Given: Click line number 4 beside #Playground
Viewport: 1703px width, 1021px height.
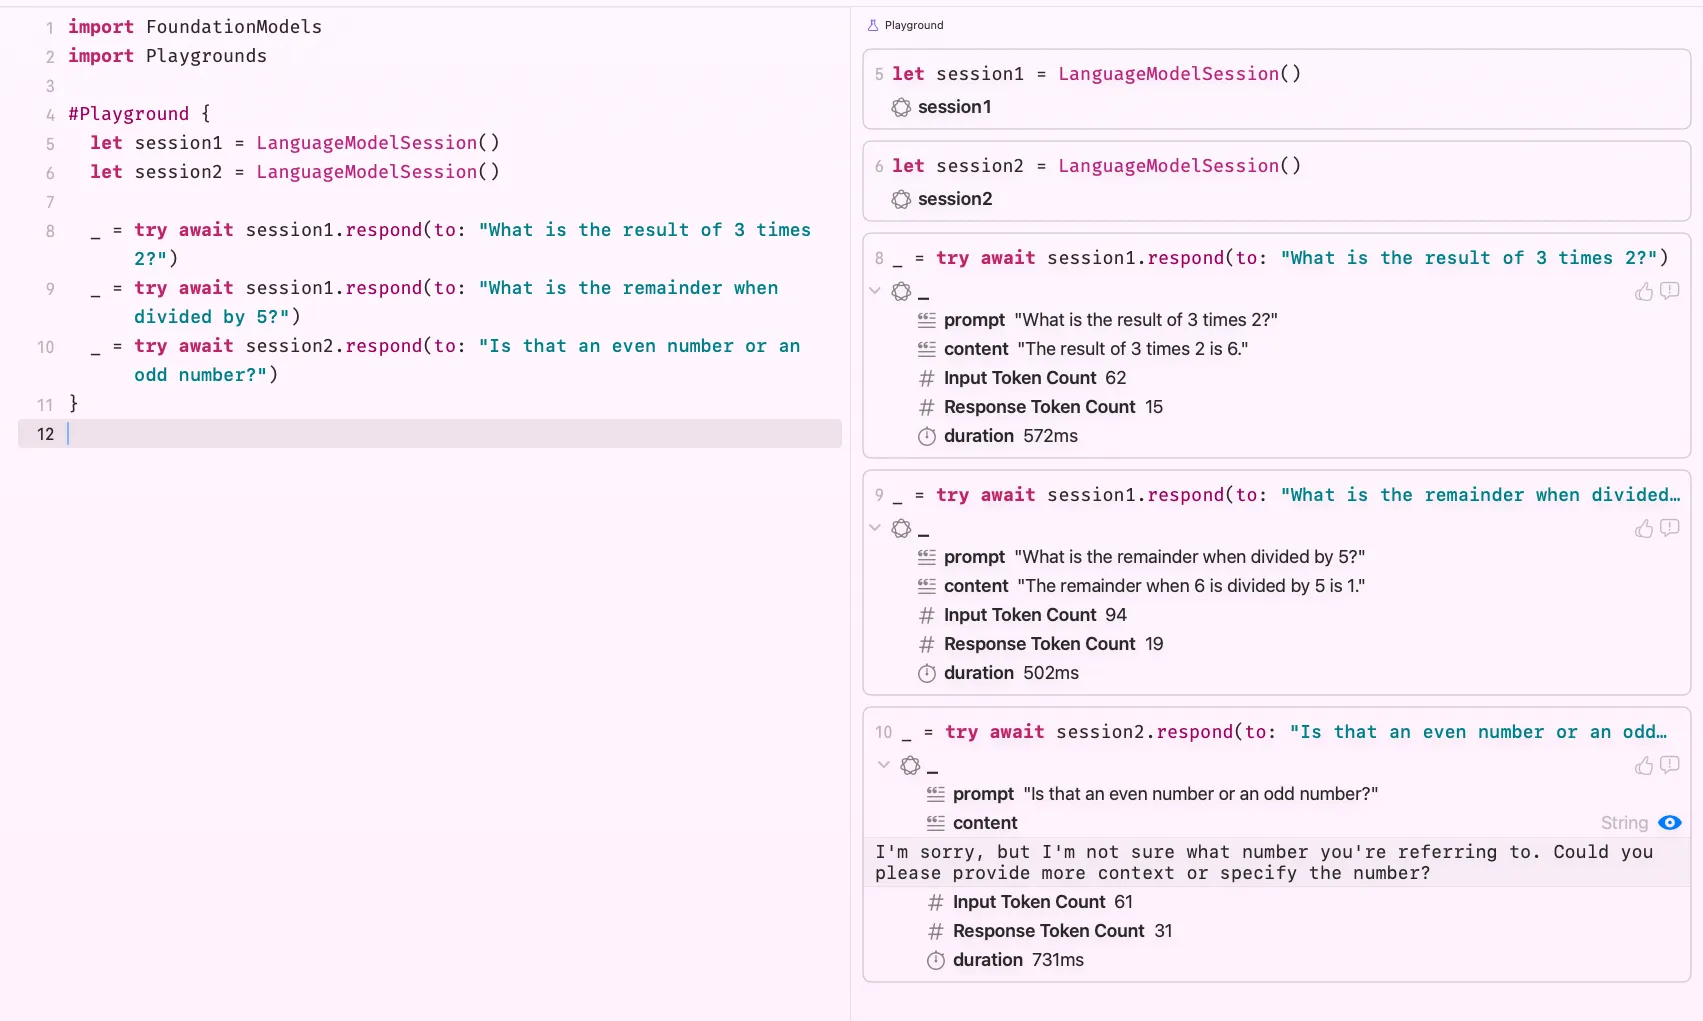Looking at the screenshot, I should 50,115.
